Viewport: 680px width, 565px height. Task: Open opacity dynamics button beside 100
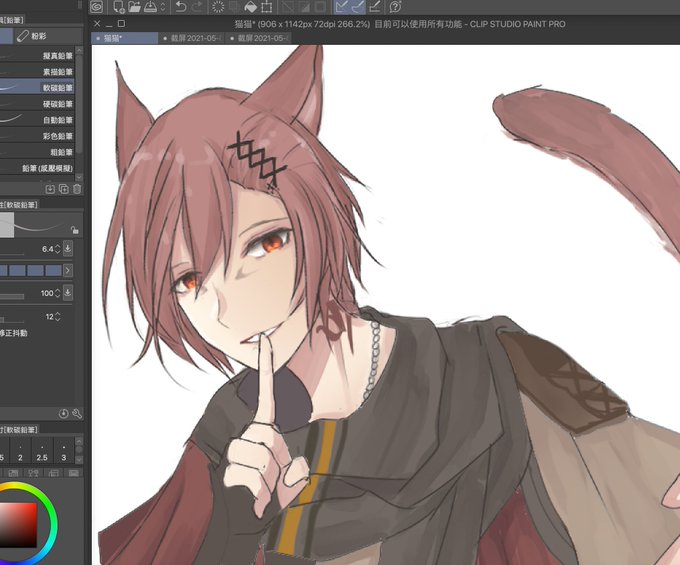[68, 292]
